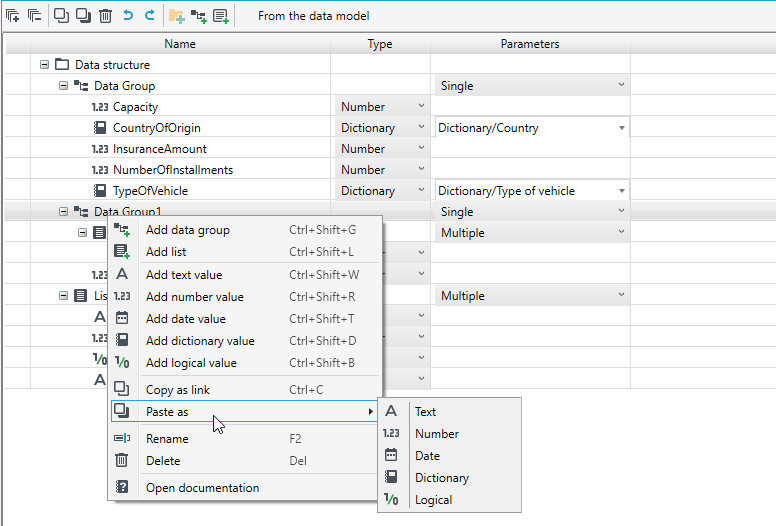Click the Name column header
This screenshot has height=526, width=776.
coord(180,44)
